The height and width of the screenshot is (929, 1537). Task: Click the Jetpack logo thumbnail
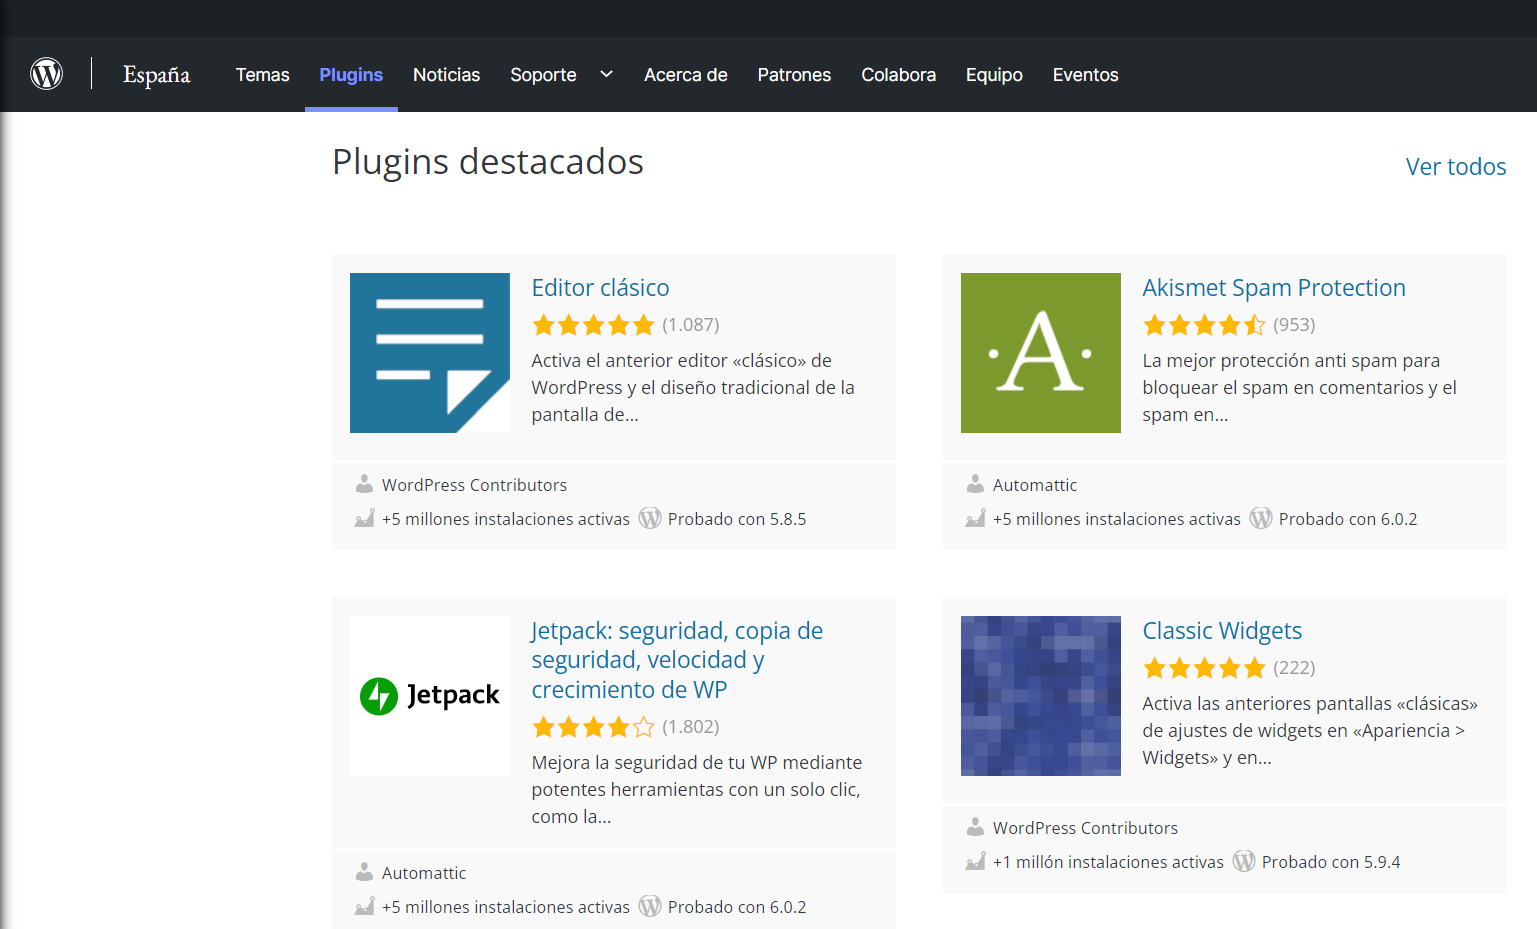pyautogui.click(x=430, y=696)
